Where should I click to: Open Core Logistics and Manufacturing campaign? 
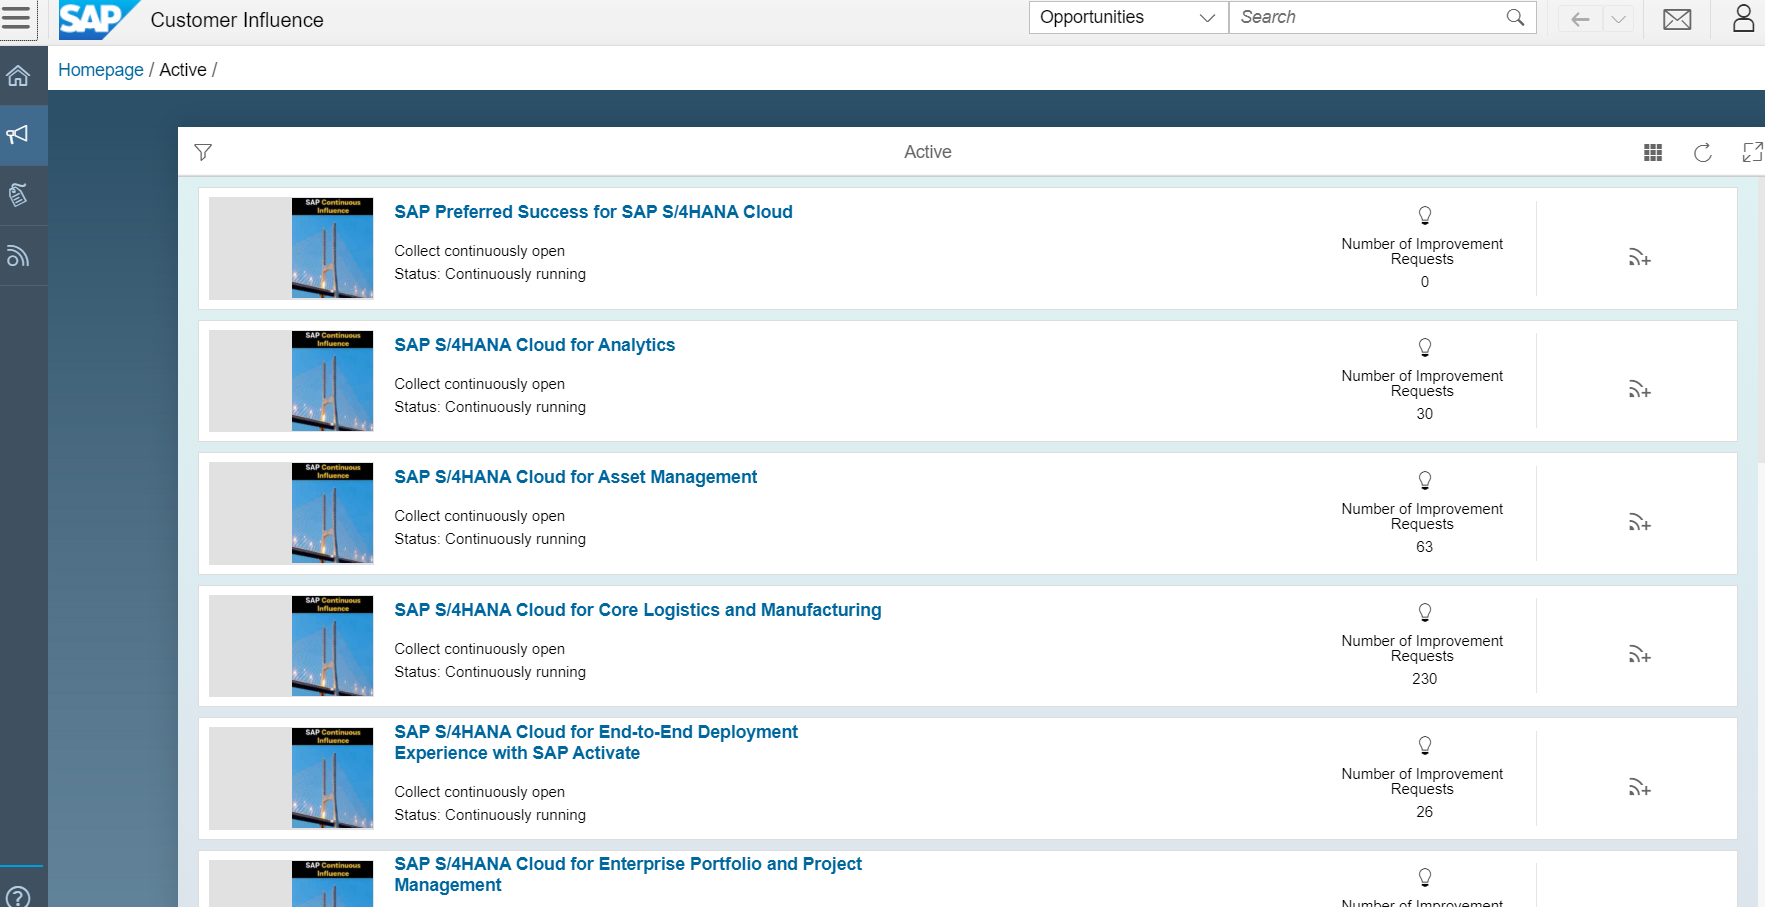coord(638,610)
